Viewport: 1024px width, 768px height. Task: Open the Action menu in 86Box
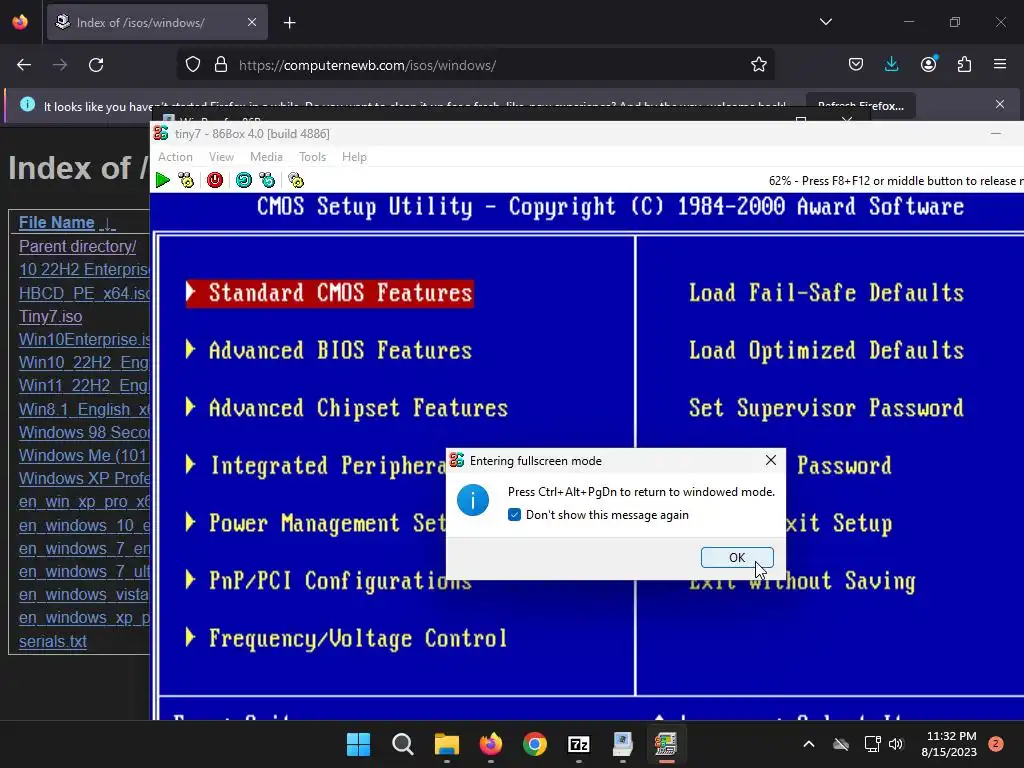pos(176,157)
